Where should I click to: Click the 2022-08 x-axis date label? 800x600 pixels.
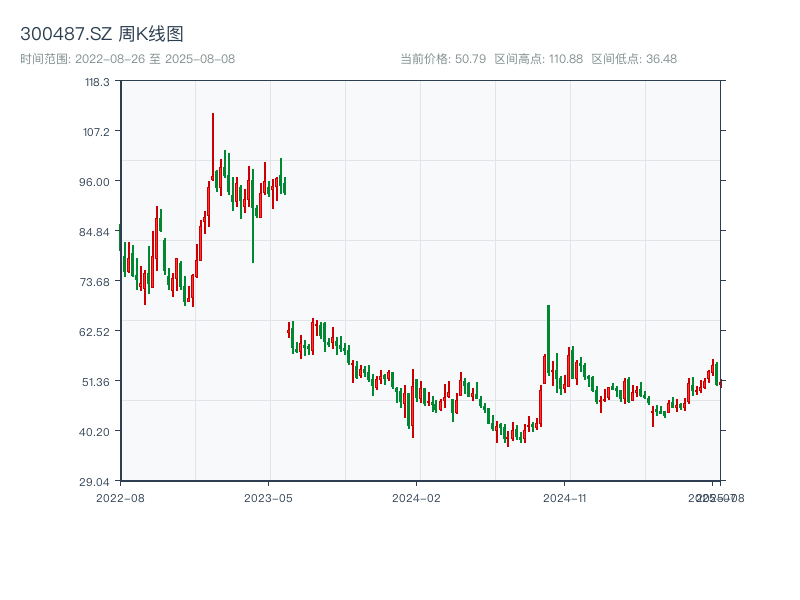point(120,497)
